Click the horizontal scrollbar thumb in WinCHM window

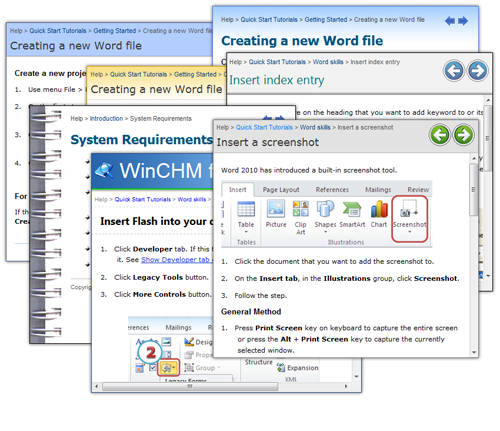point(190,386)
